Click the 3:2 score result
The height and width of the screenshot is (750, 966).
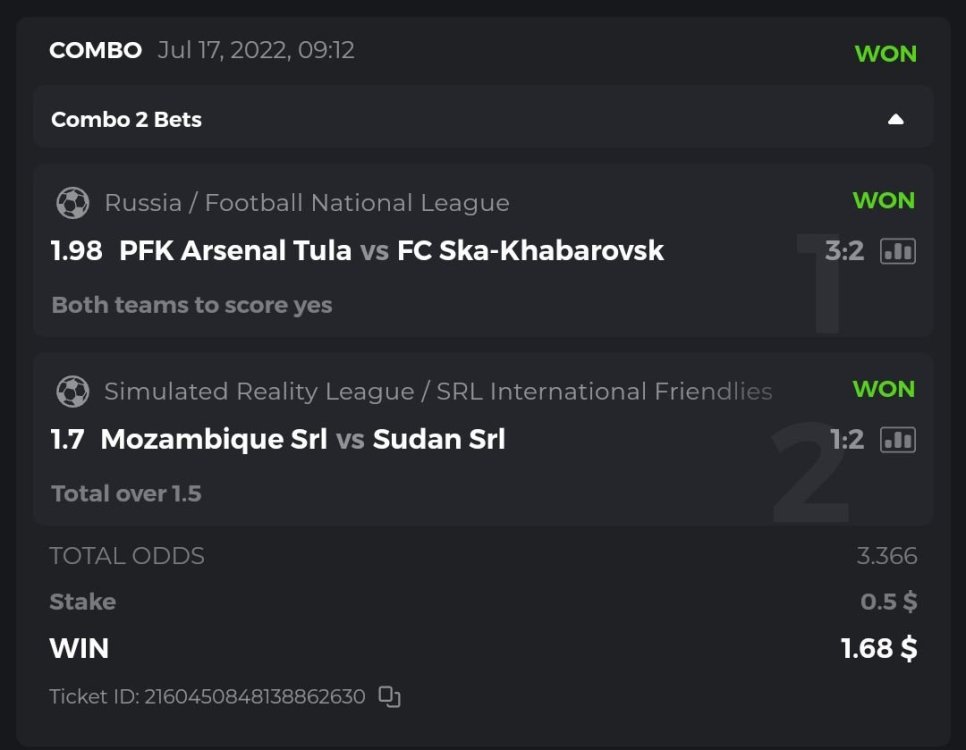(844, 251)
